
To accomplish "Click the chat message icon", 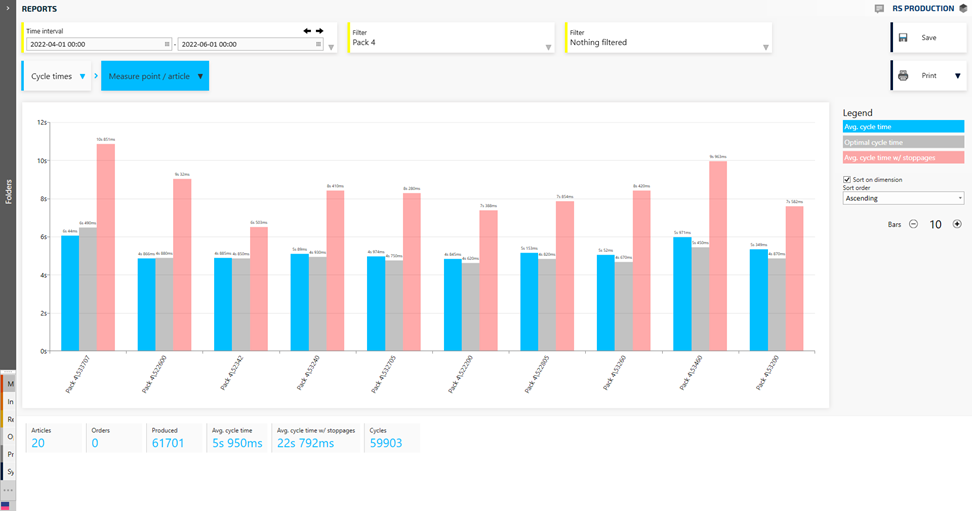I will coord(879,9).
